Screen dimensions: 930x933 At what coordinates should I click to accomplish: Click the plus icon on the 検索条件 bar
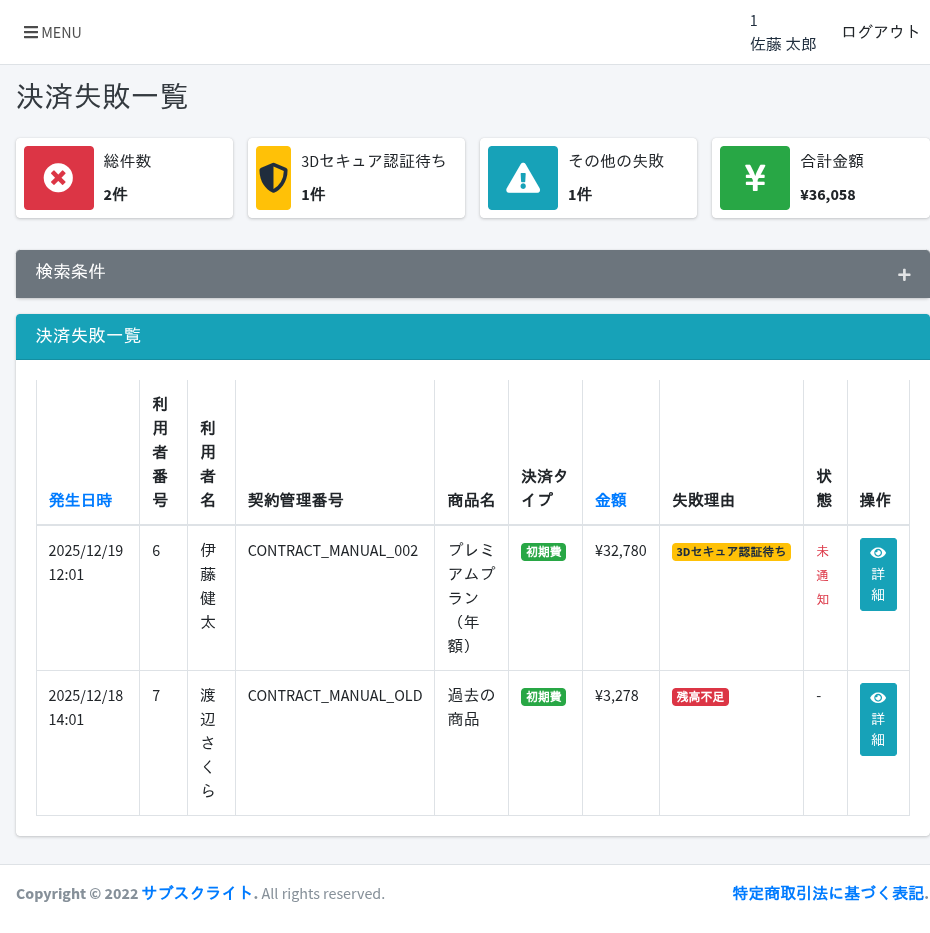click(904, 273)
